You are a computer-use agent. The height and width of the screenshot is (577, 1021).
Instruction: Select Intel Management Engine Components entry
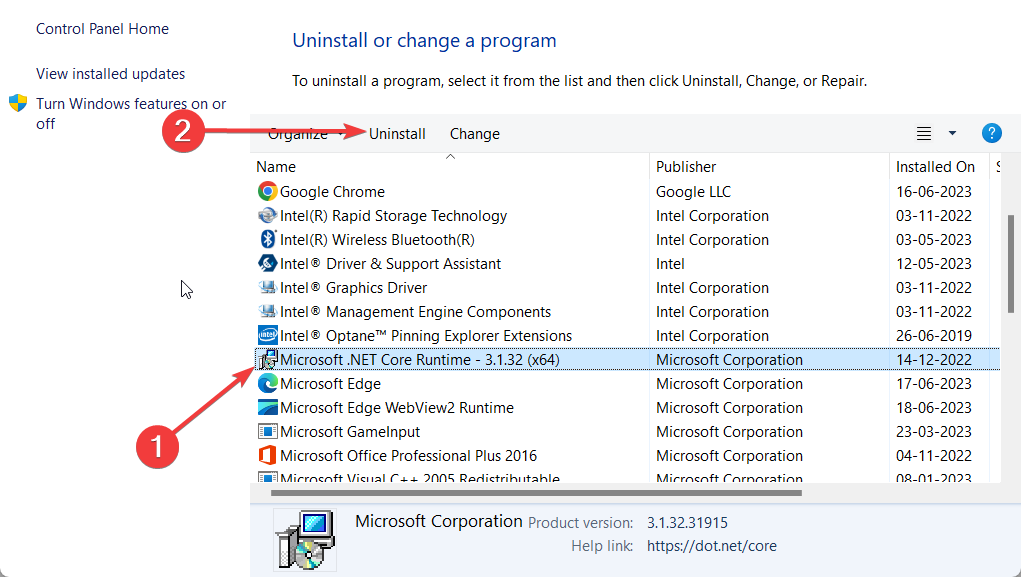(x=415, y=312)
